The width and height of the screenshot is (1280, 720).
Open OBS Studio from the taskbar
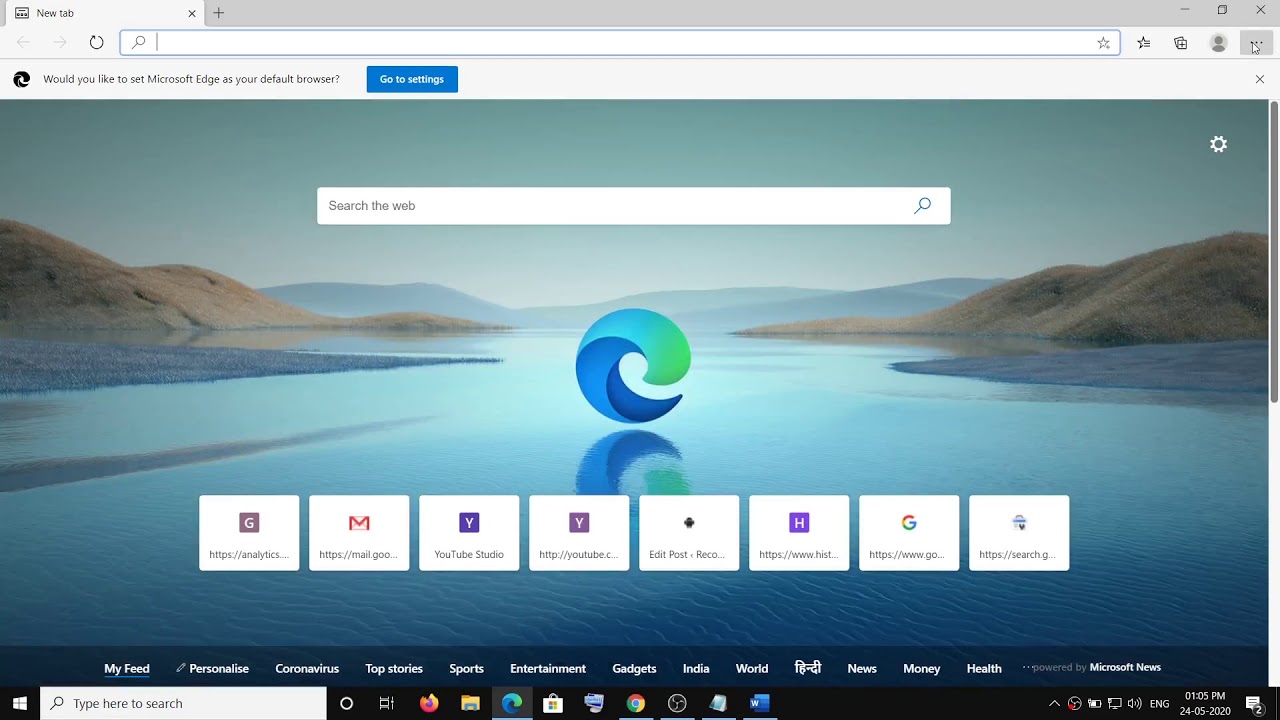click(677, 703)
